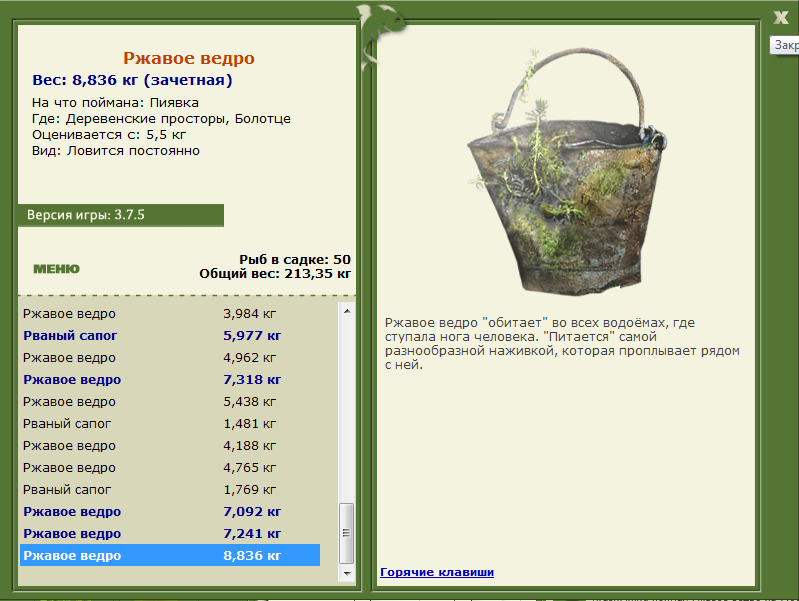Select Ржавое ведро 5,438 кг row

coord(170,402)
